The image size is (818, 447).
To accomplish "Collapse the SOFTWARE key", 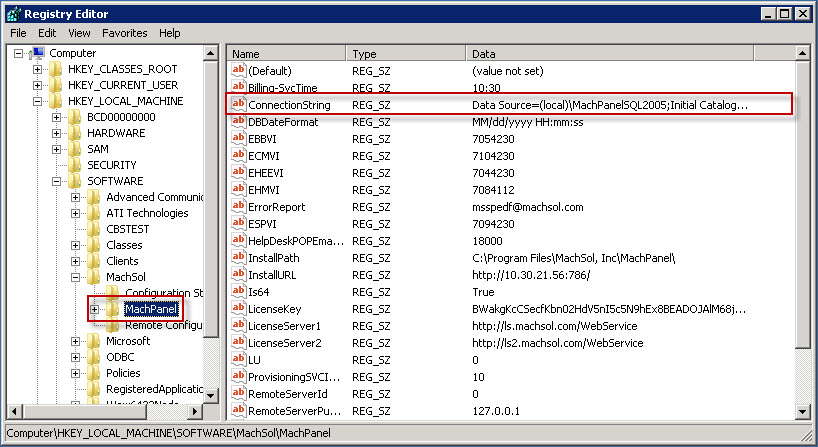I will pyautogui.click(x=56, y=182).
